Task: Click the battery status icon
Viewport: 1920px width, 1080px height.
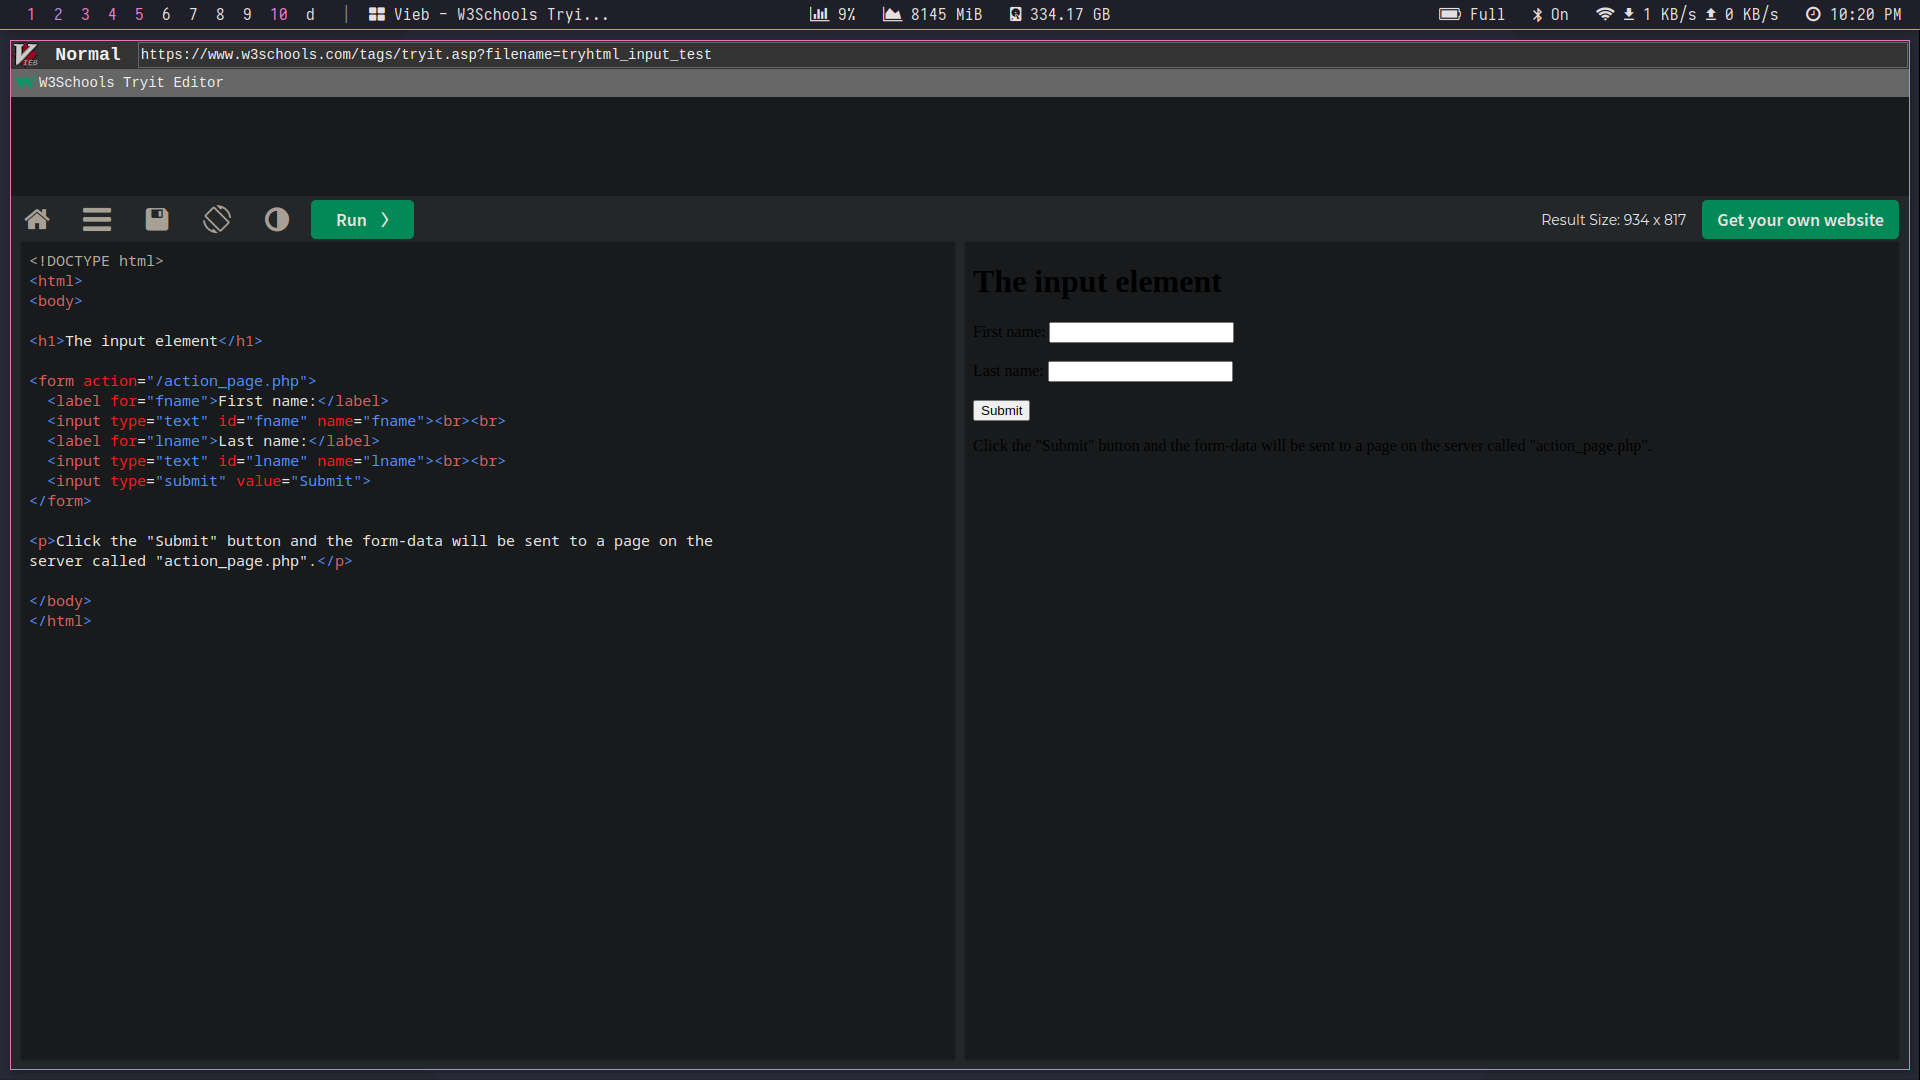Action: [1450, 14]
